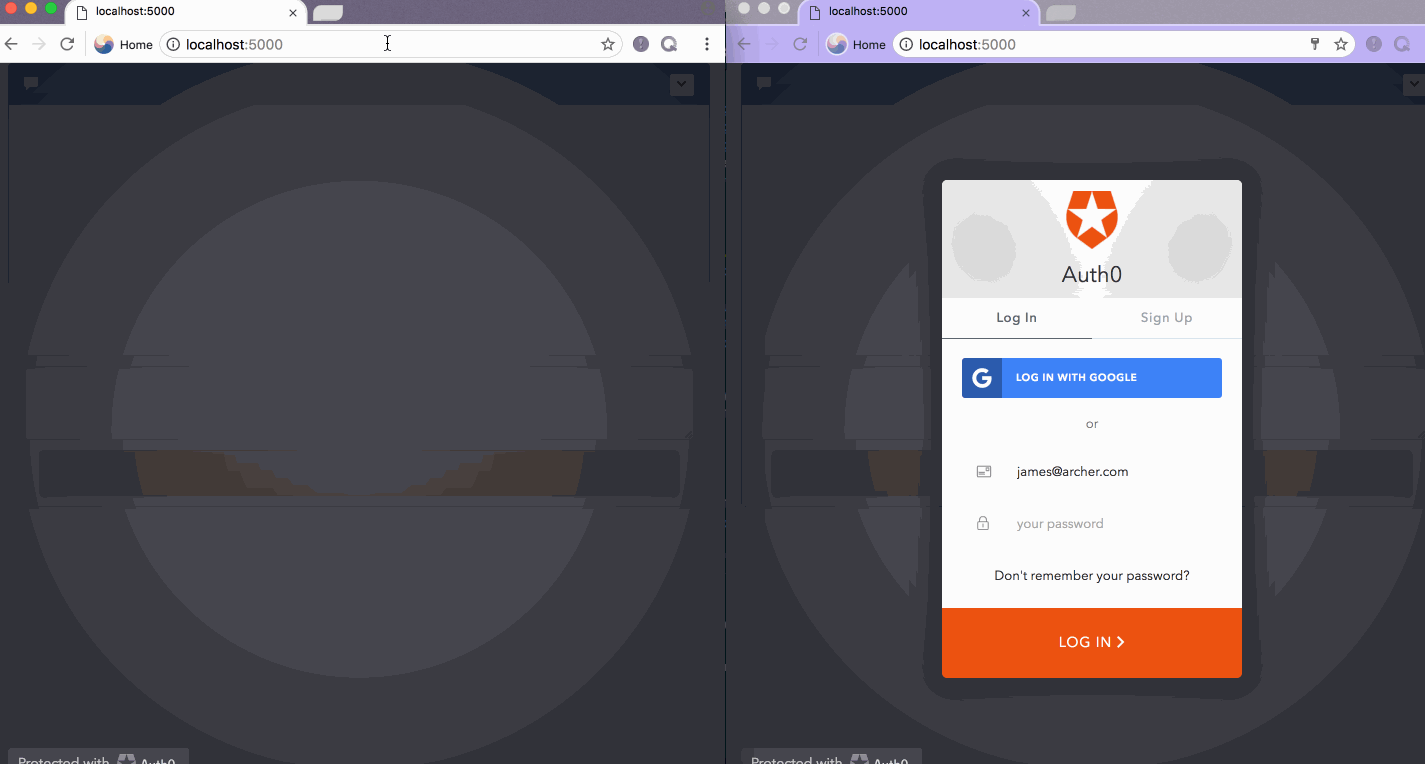Viewport: 1425px width, 764px height.
Task: Open a new tab in right window
Action: tap(1061, 13)
